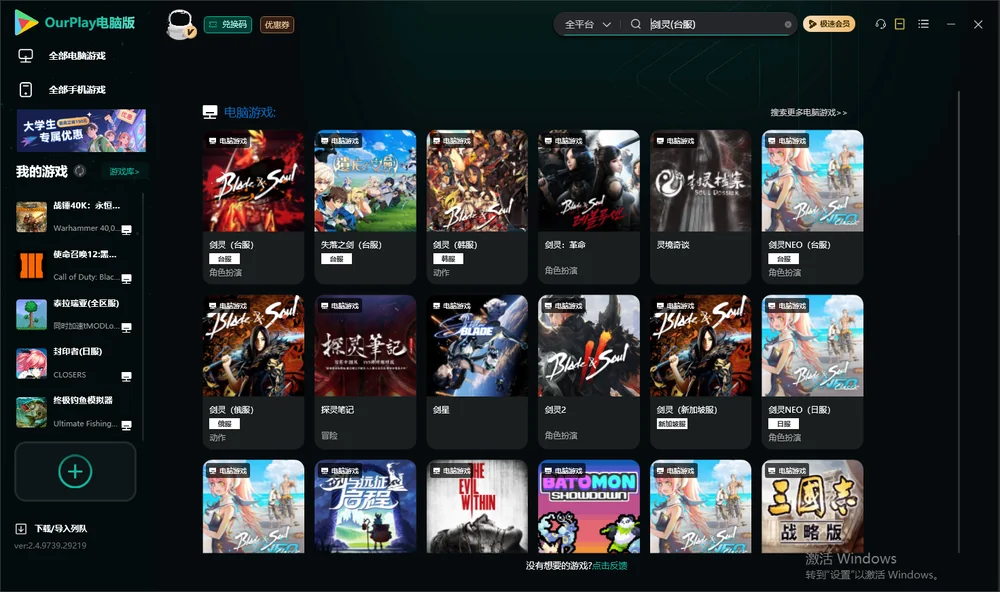Viewport: 1000px width, 592px height.
Task: Click the magnifier search icon
Action: pos(635,24)
